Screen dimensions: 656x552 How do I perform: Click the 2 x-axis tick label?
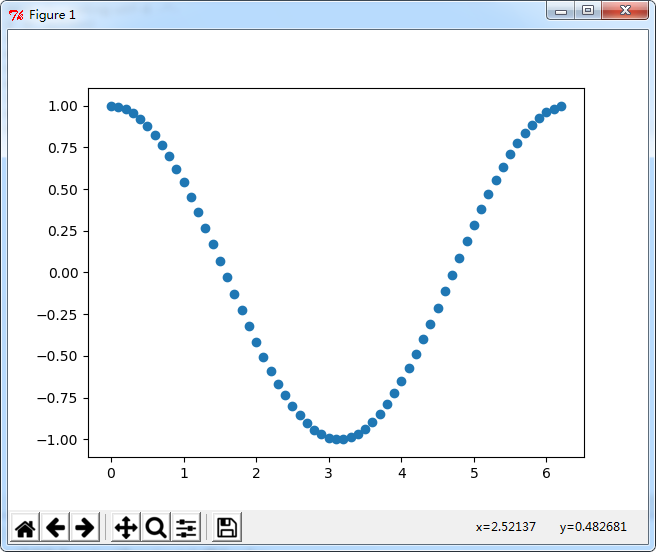pos(256,473)
